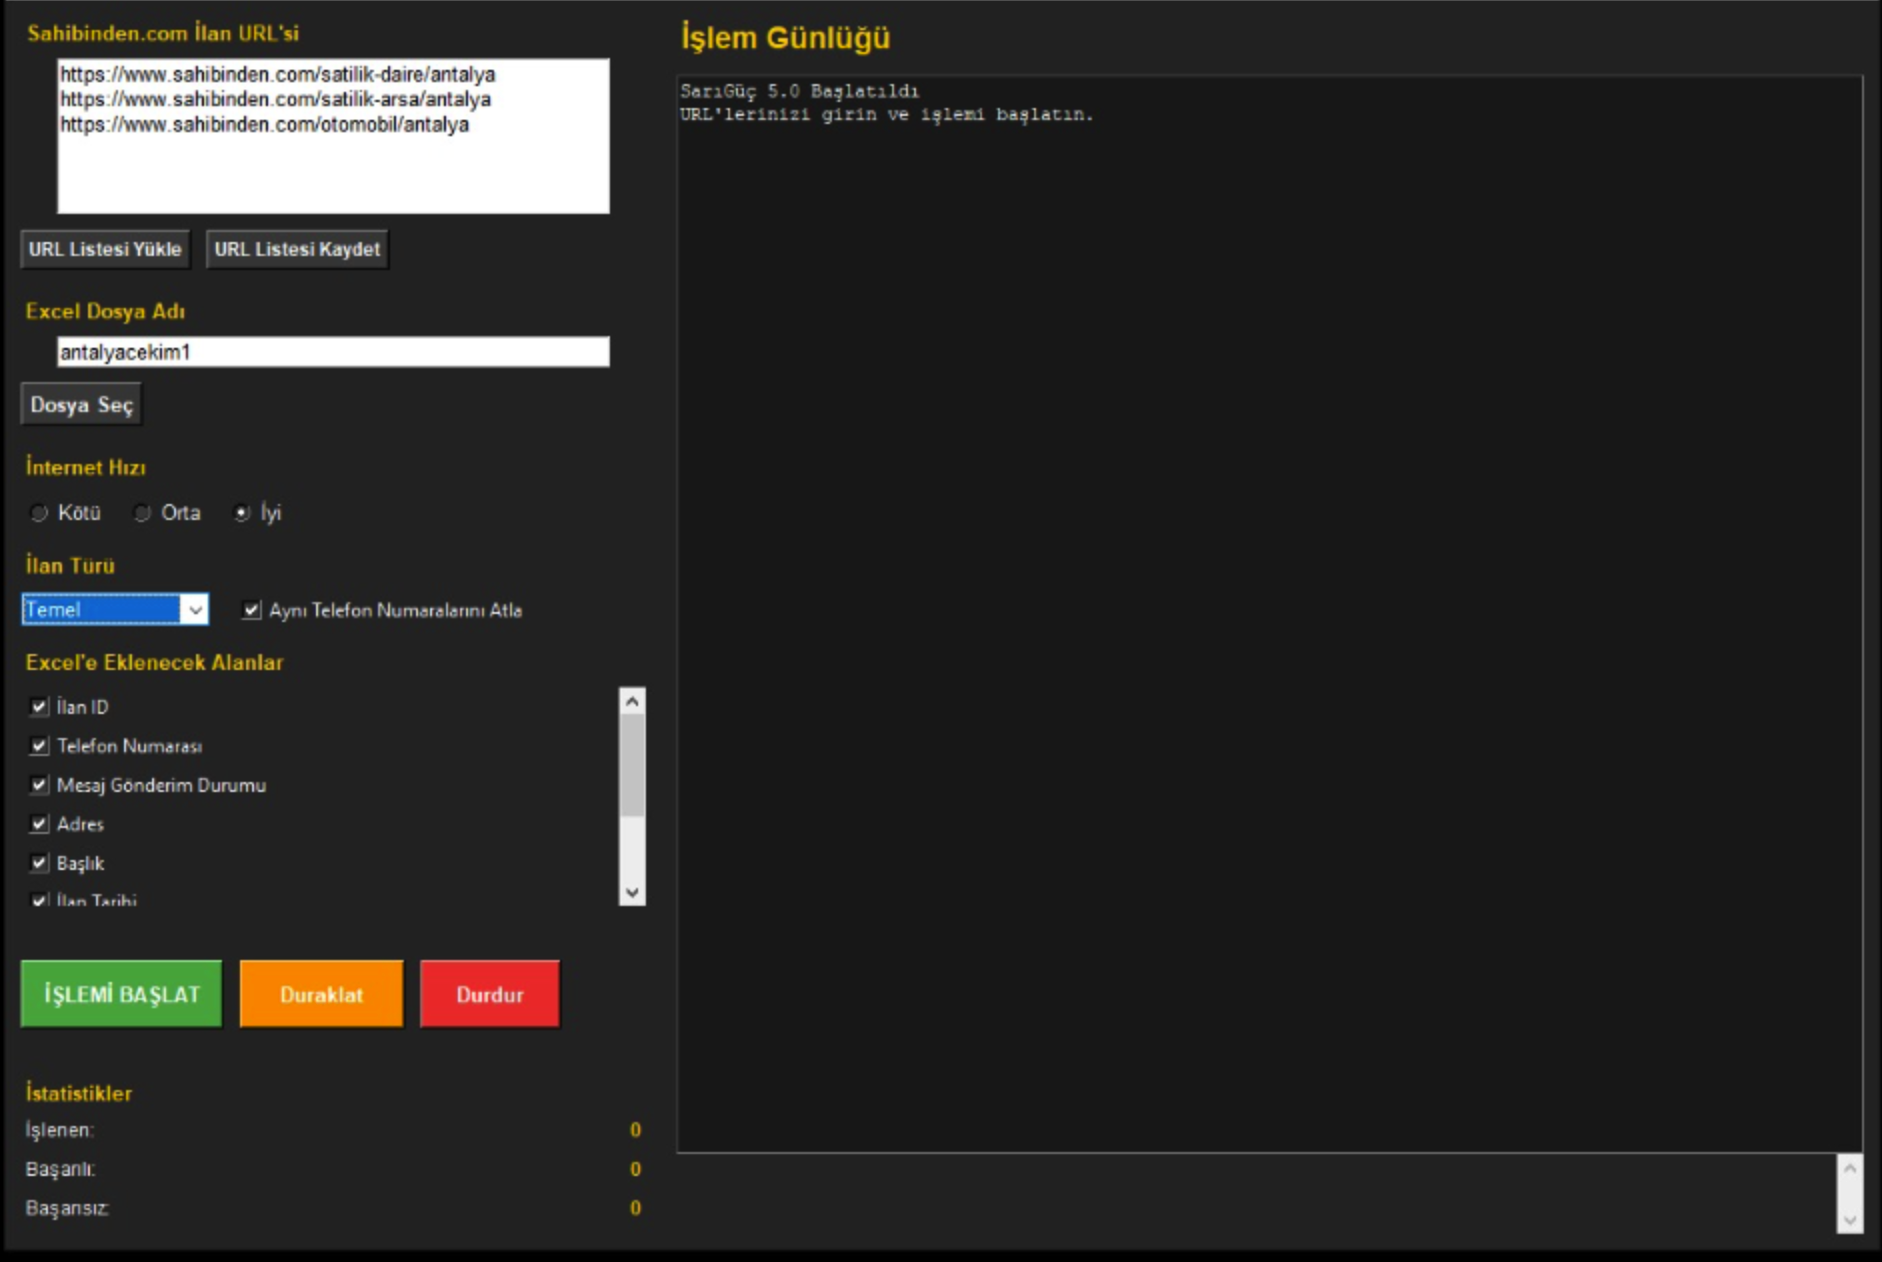Open the Dosya Seç file chooser
The image size is (1882, 1262).
[81, 405]
